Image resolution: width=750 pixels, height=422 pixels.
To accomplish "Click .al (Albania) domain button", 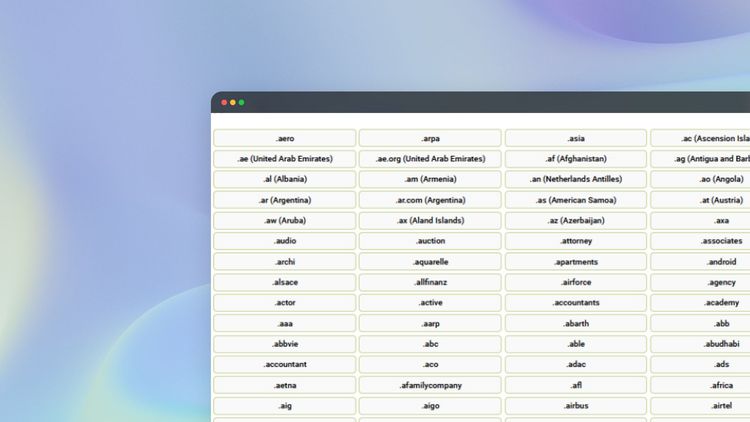I will click(285, 179).
